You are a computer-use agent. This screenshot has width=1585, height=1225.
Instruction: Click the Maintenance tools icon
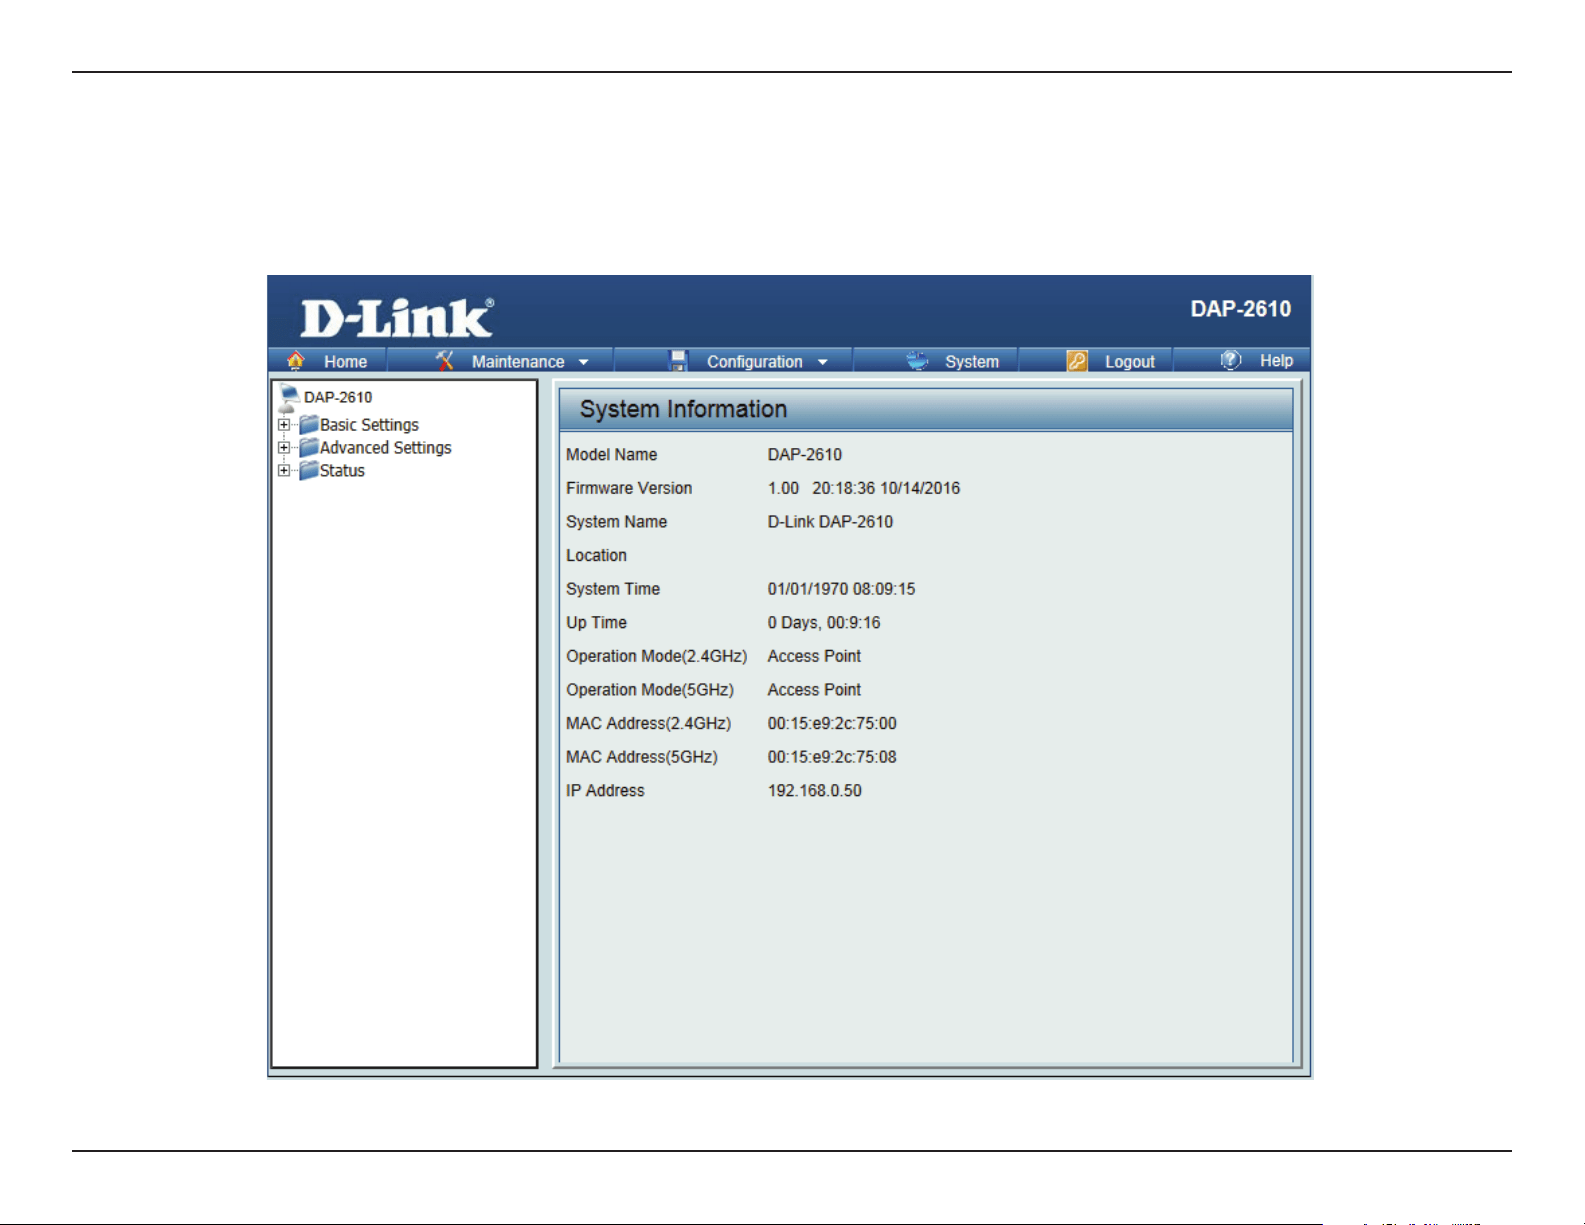[x=445, y=361]
